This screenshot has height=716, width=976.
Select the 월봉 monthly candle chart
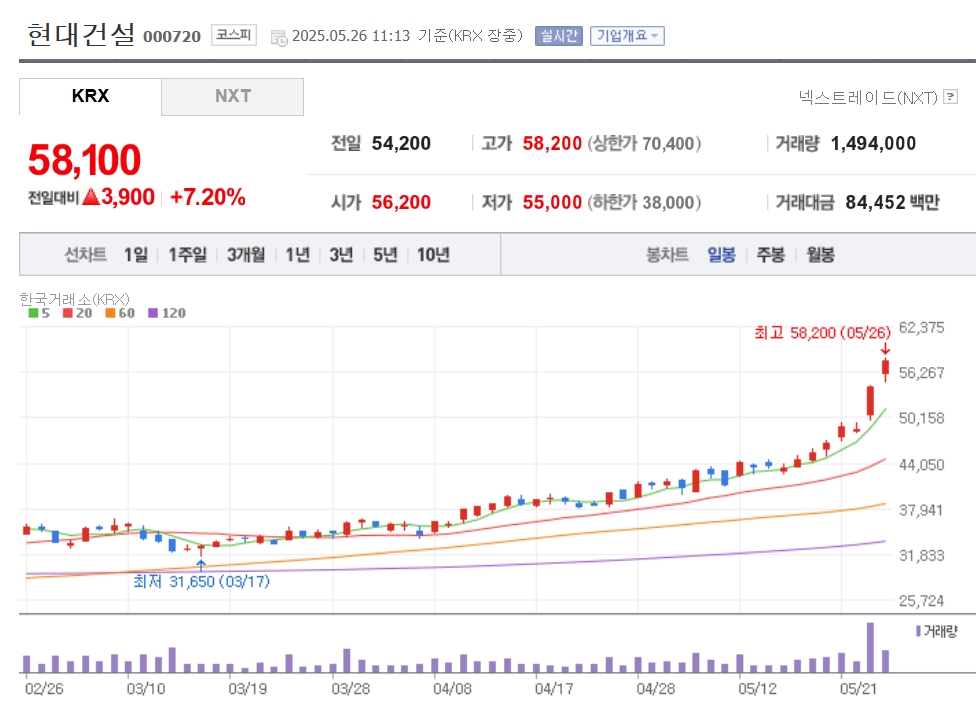point(820,254)
